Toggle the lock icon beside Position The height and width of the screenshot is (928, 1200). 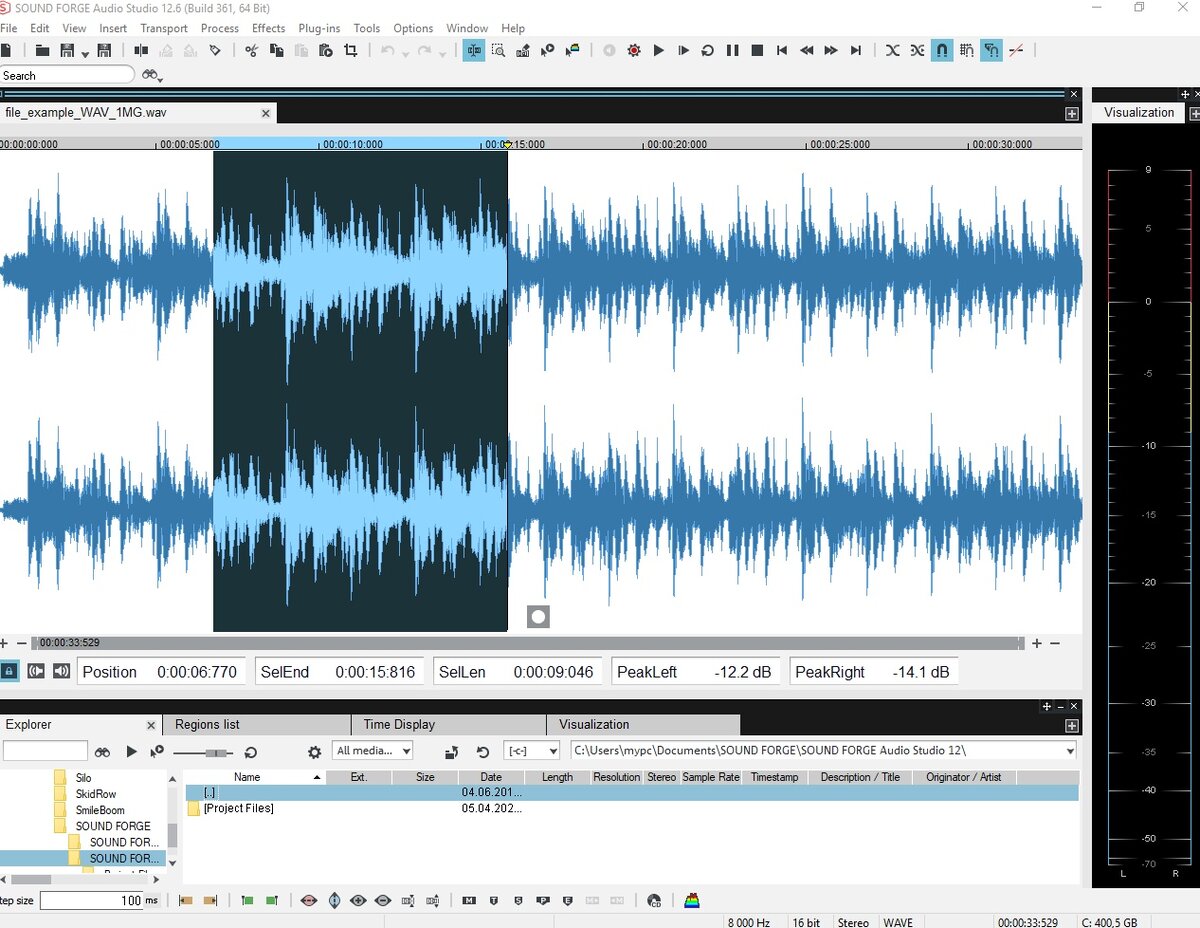[x=9, y=671]
